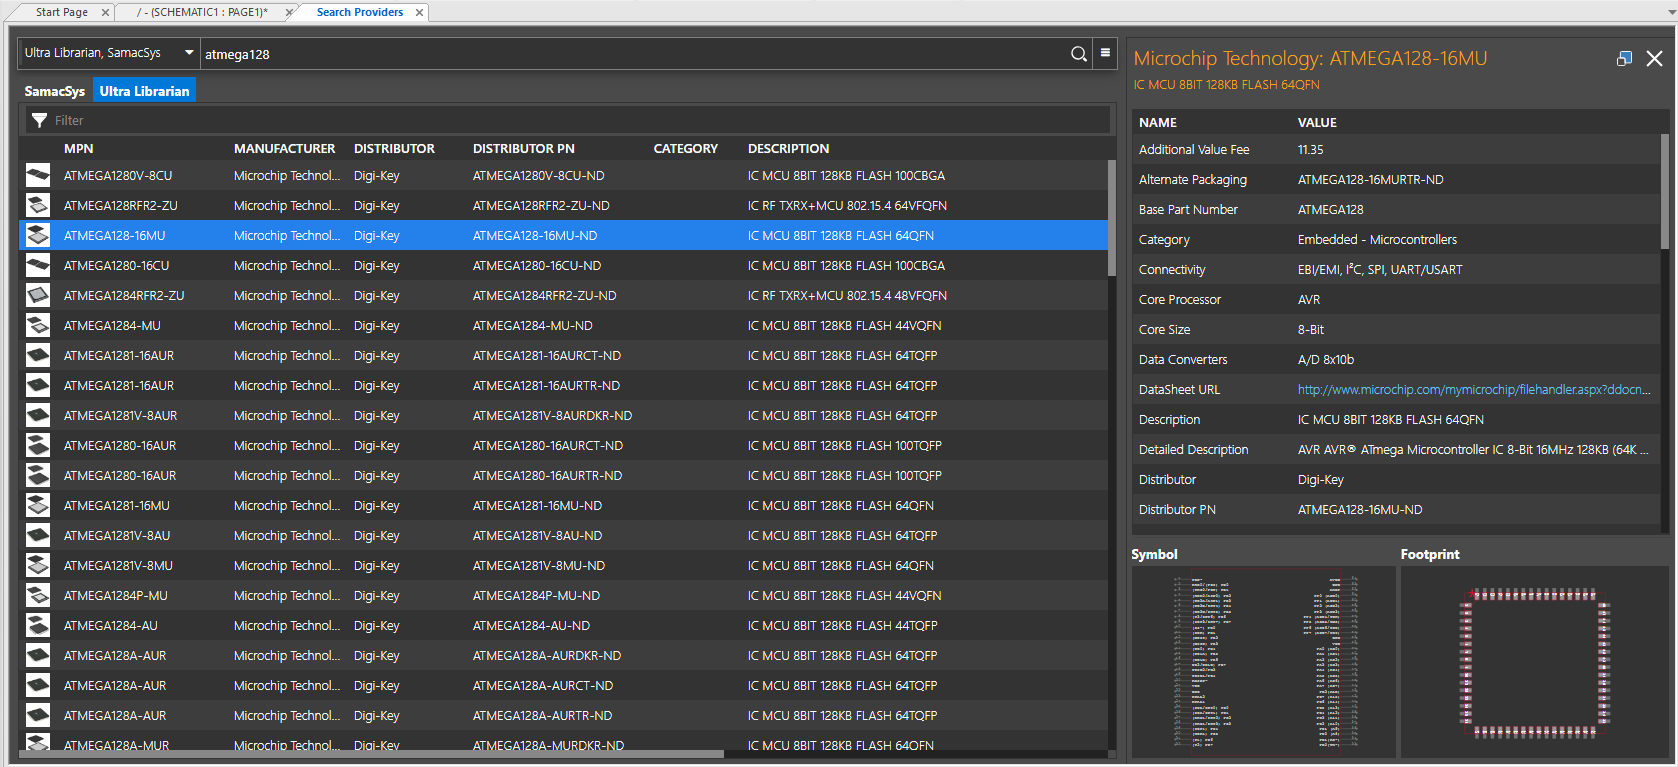Click part icon for ATMEGA1284P-MU row

point(38,595)
